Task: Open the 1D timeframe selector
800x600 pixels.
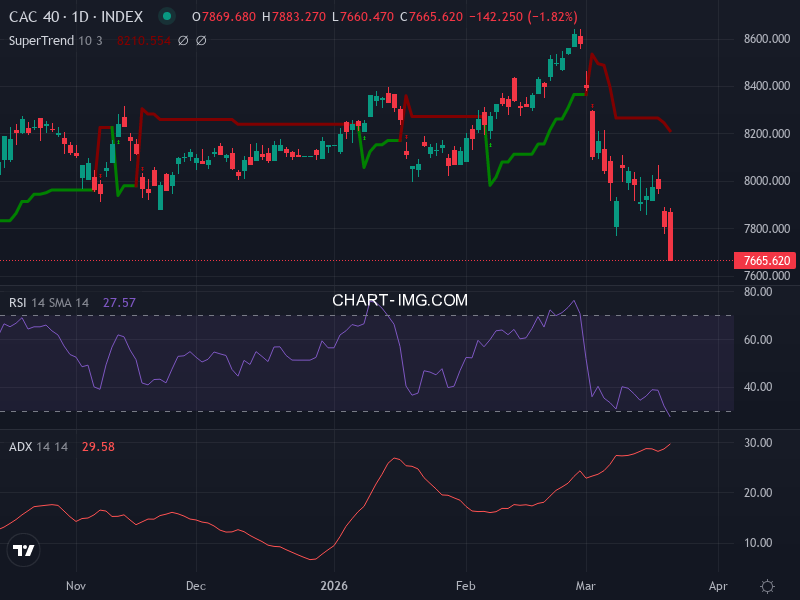Action: click(78, 16)
